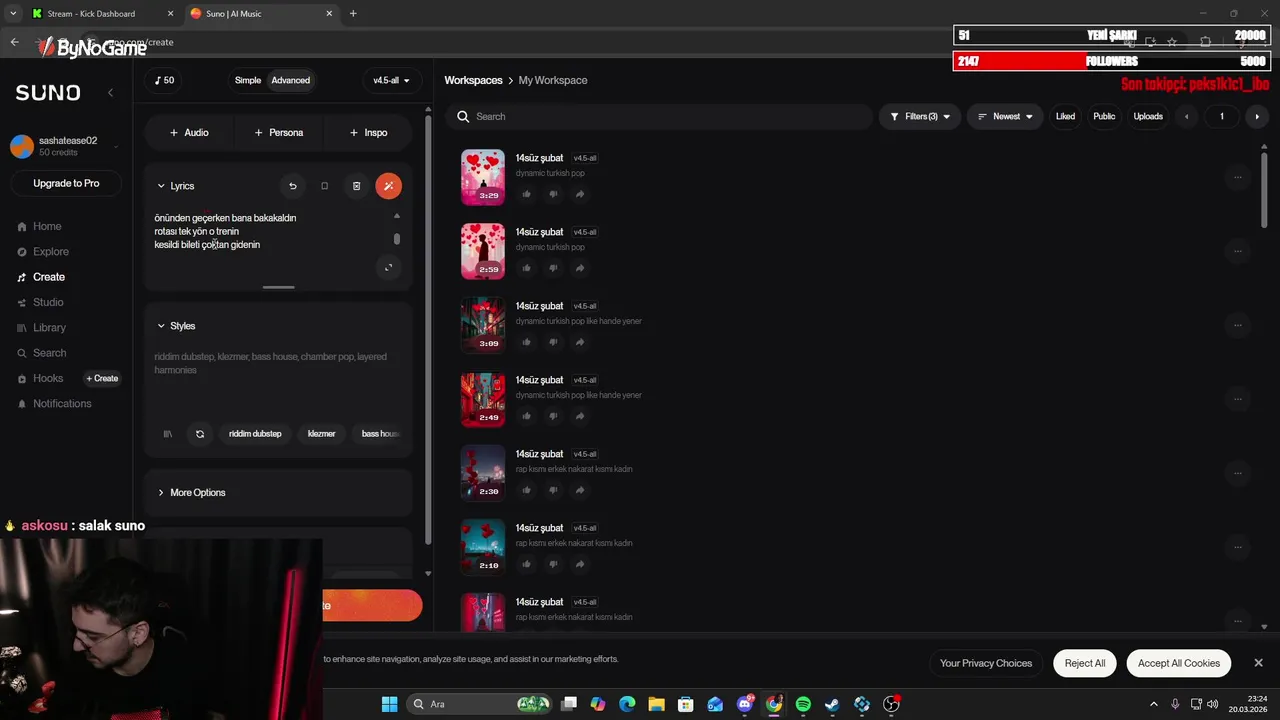Open File Explorer from the taskbar
This screenshot has height=720, width=1280.
[x=656, y=704]
